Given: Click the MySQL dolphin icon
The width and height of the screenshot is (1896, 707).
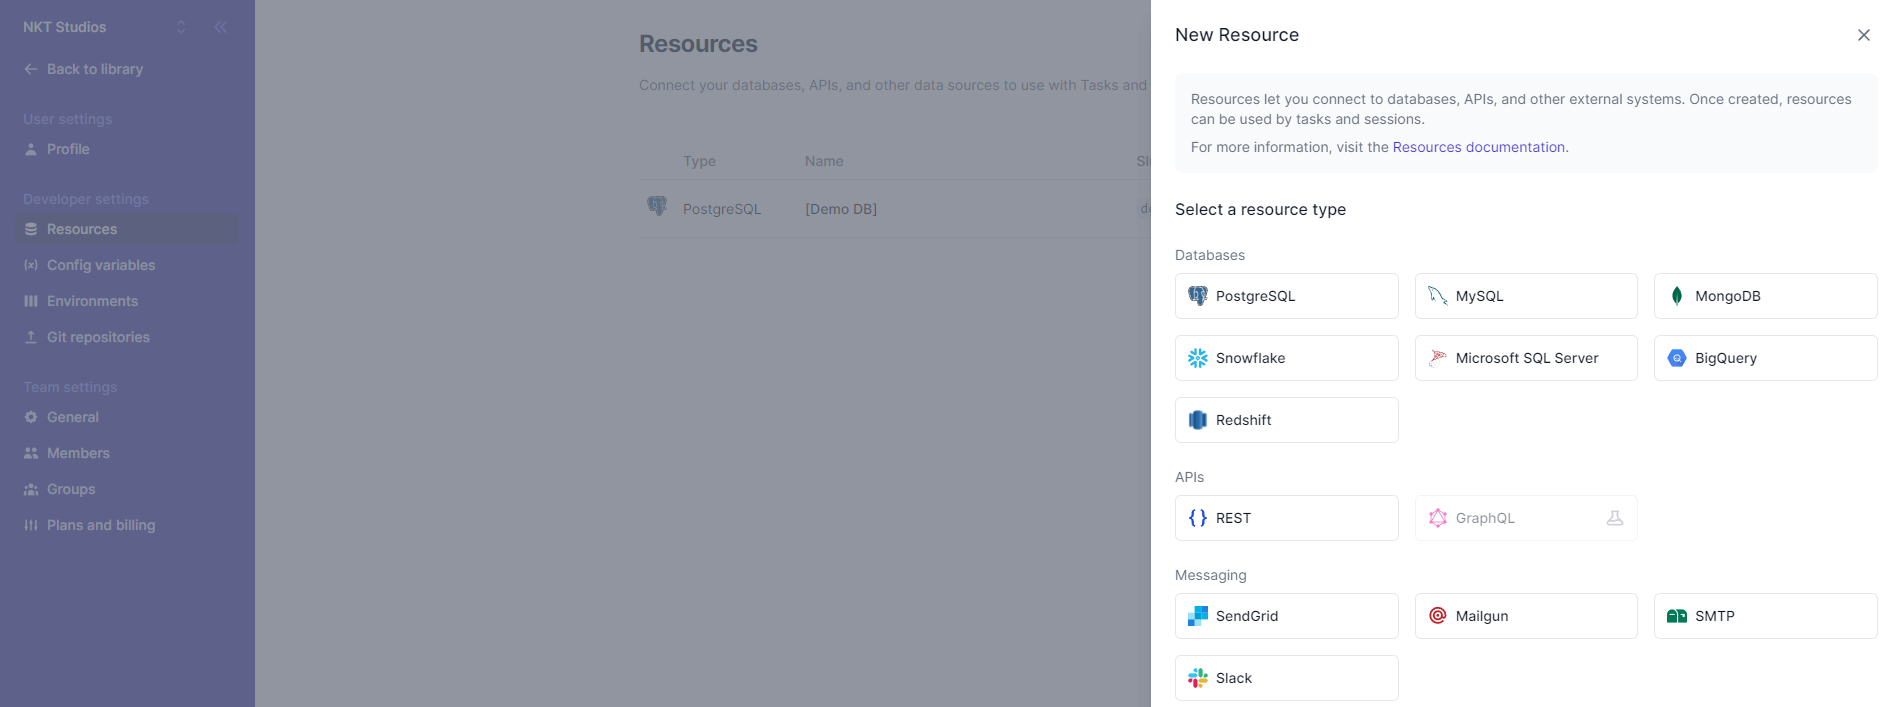Looking at the screenshot, I should (1437, 296).
